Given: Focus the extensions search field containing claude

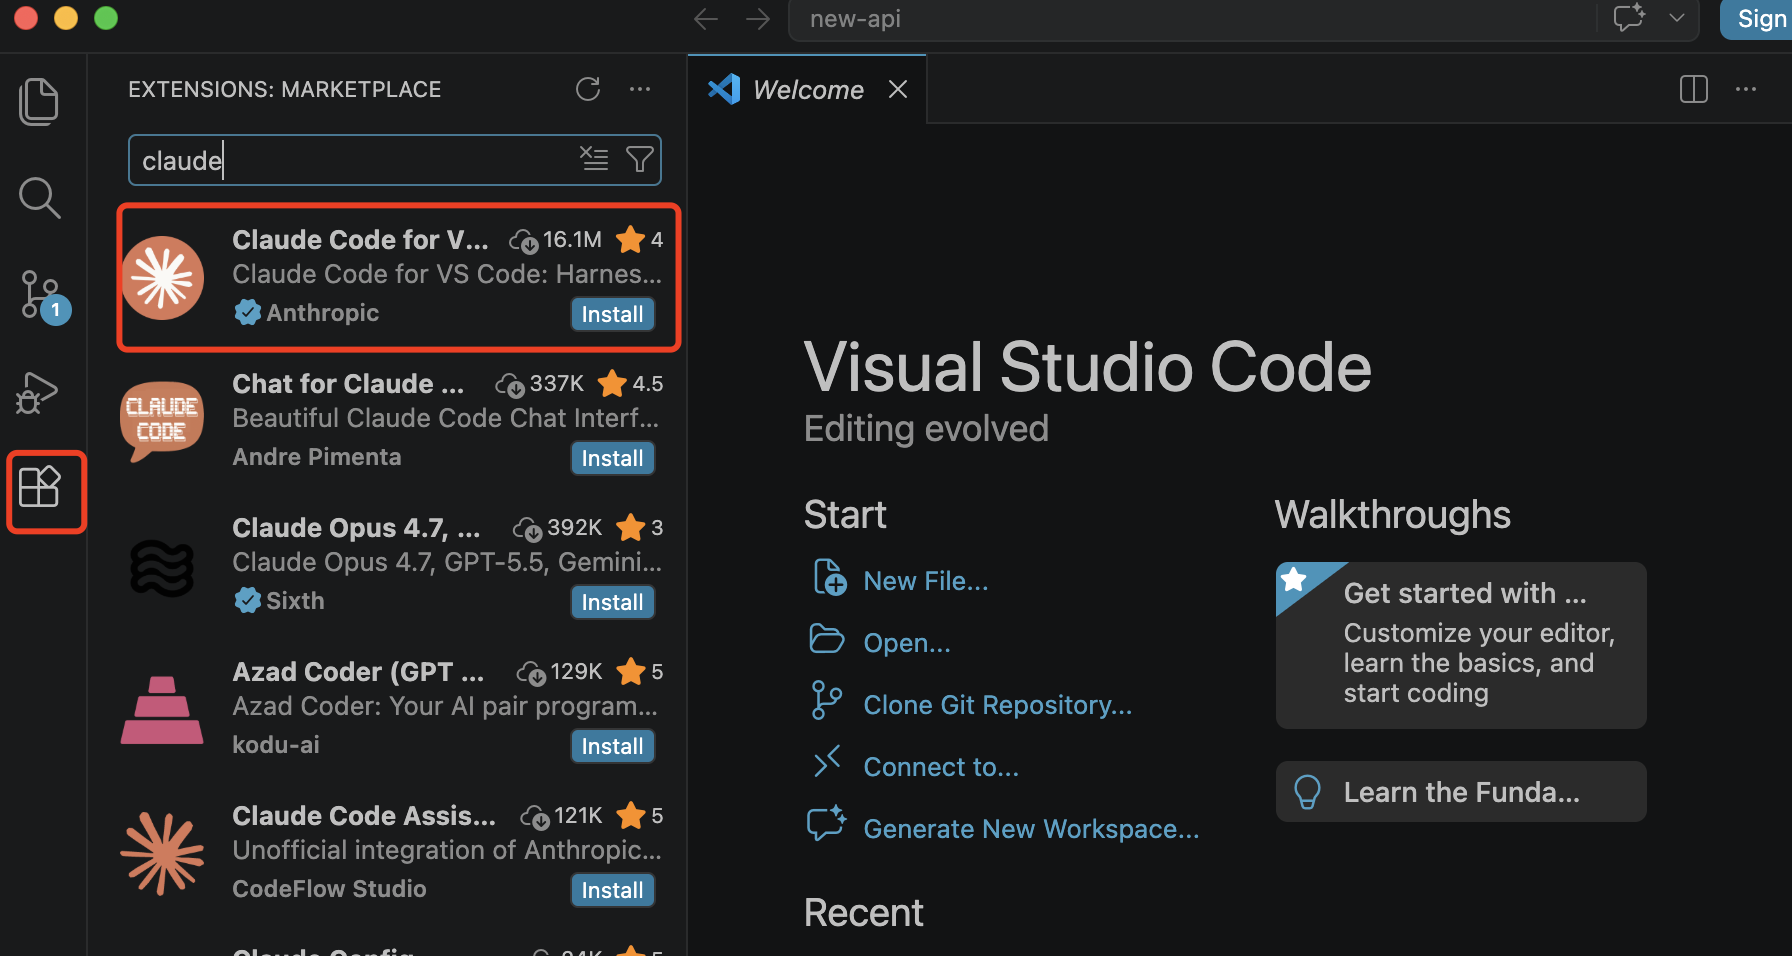Looking at the screenshot, I should [x=395, y=160].
